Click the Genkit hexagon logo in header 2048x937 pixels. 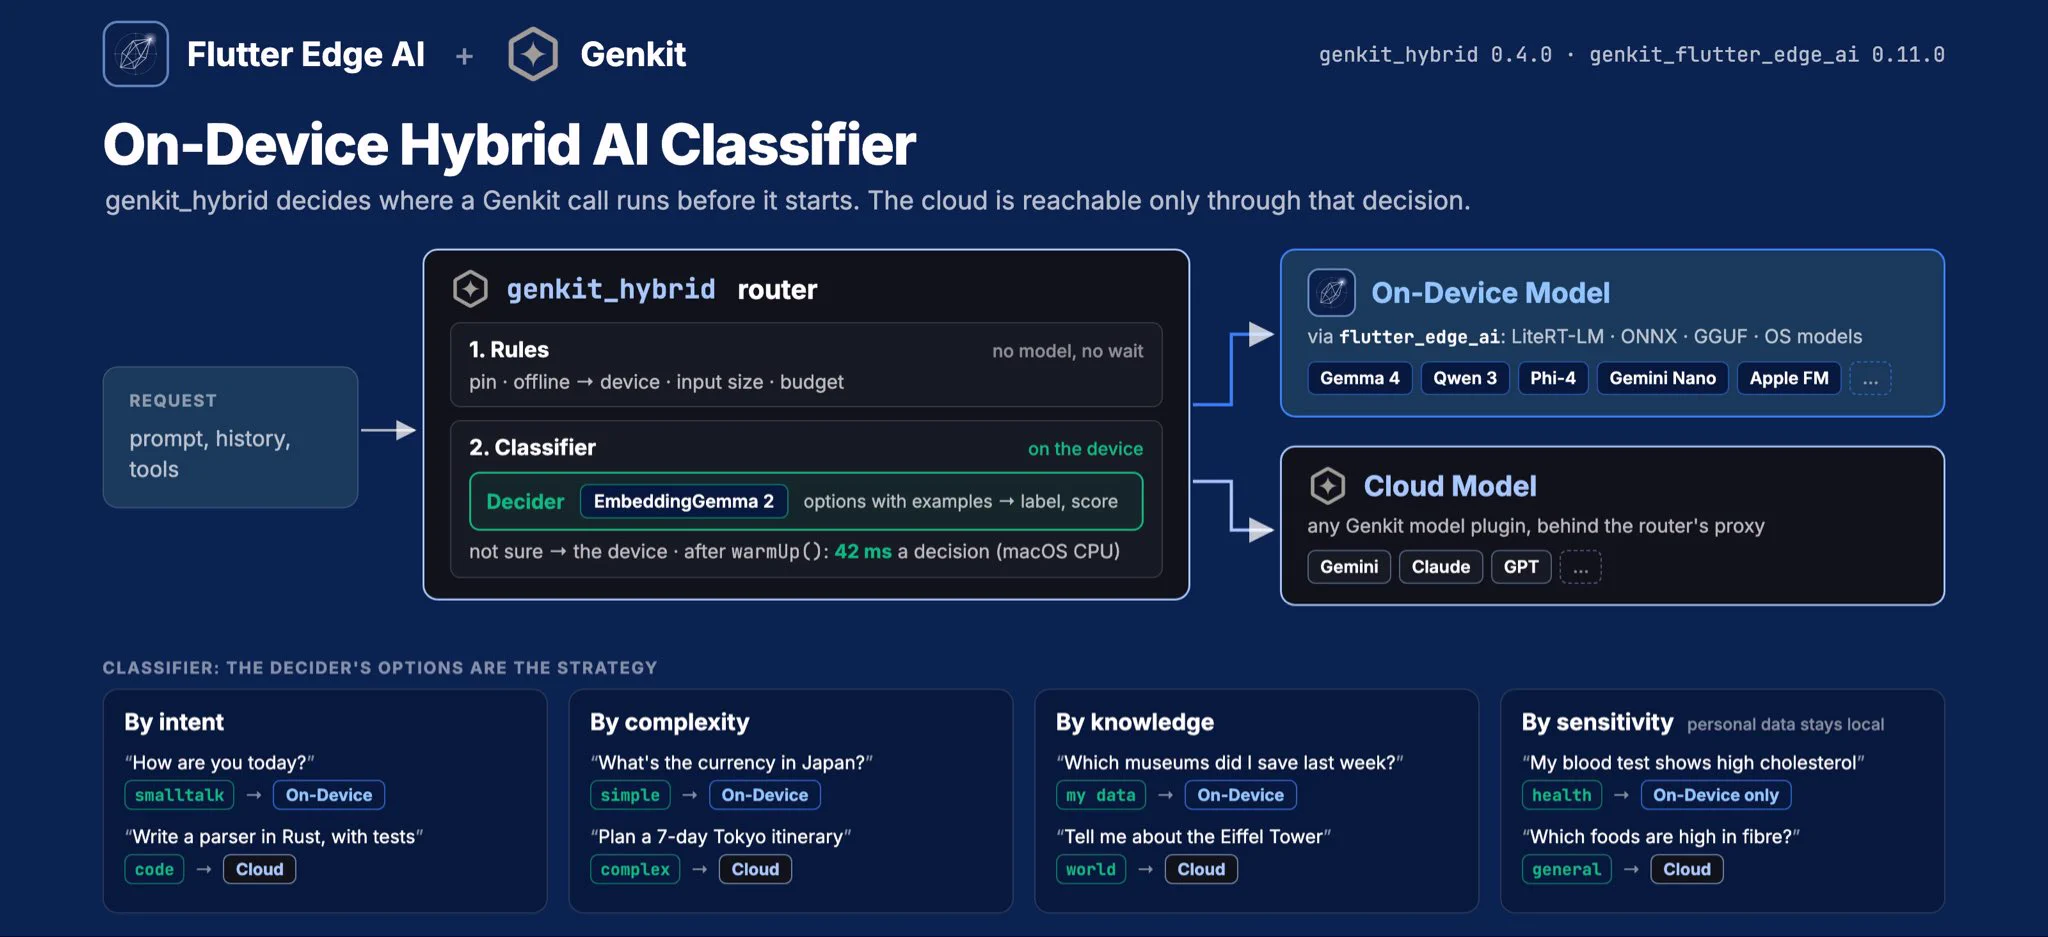[533, 54]
